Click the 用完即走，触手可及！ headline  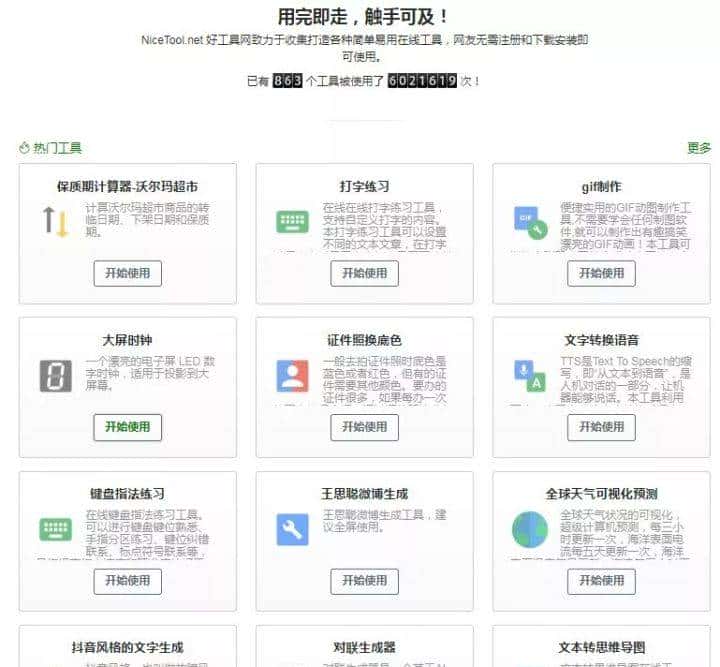click(x=363, y=17)
